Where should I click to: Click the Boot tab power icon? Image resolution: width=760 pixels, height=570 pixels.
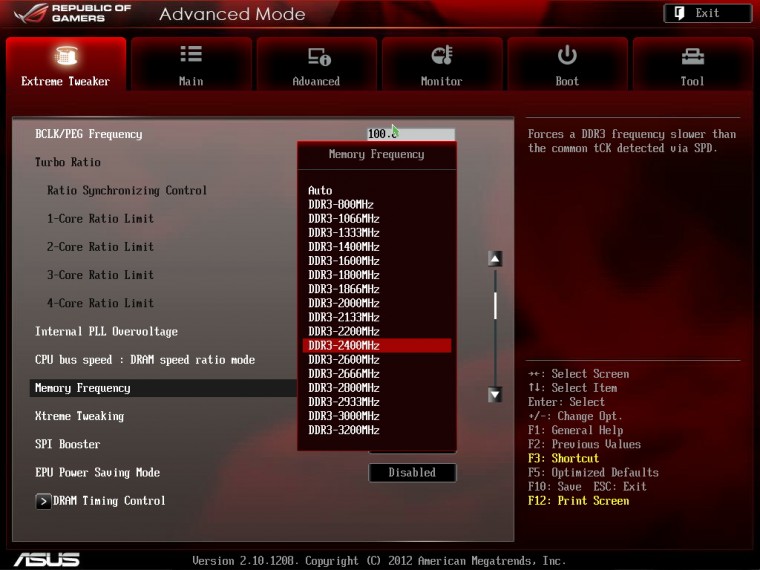tap(567, 55)
